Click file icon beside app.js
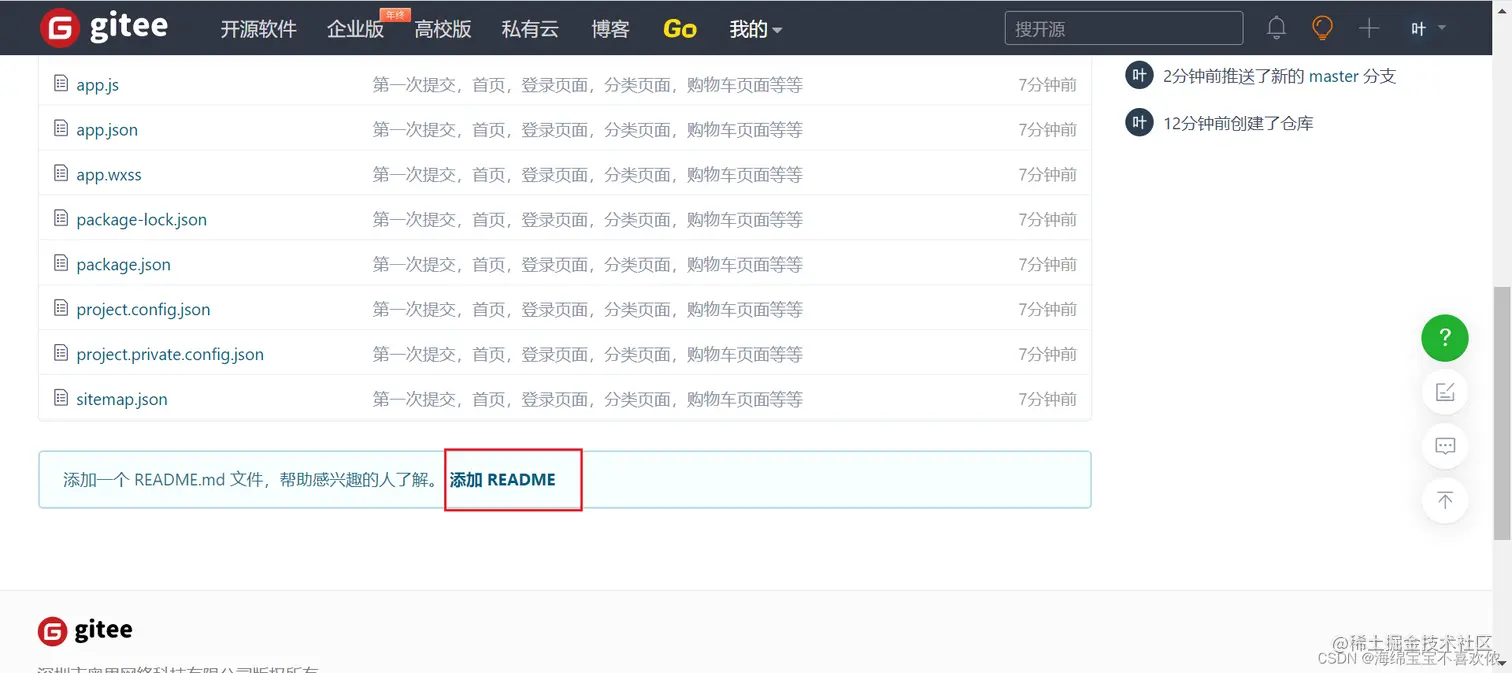This screenshot has height=673, width=1512. (x=61, y=84)
